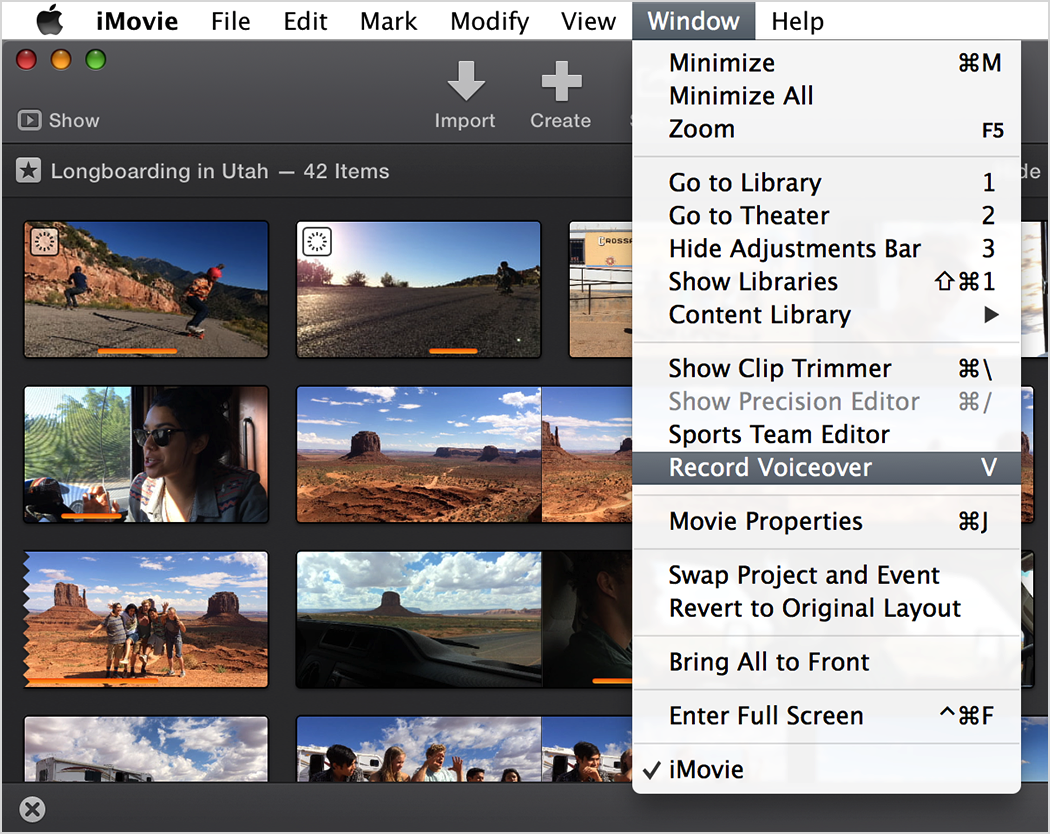
Task: Click the spinner badge on second clip
Action: coord(316,241)
